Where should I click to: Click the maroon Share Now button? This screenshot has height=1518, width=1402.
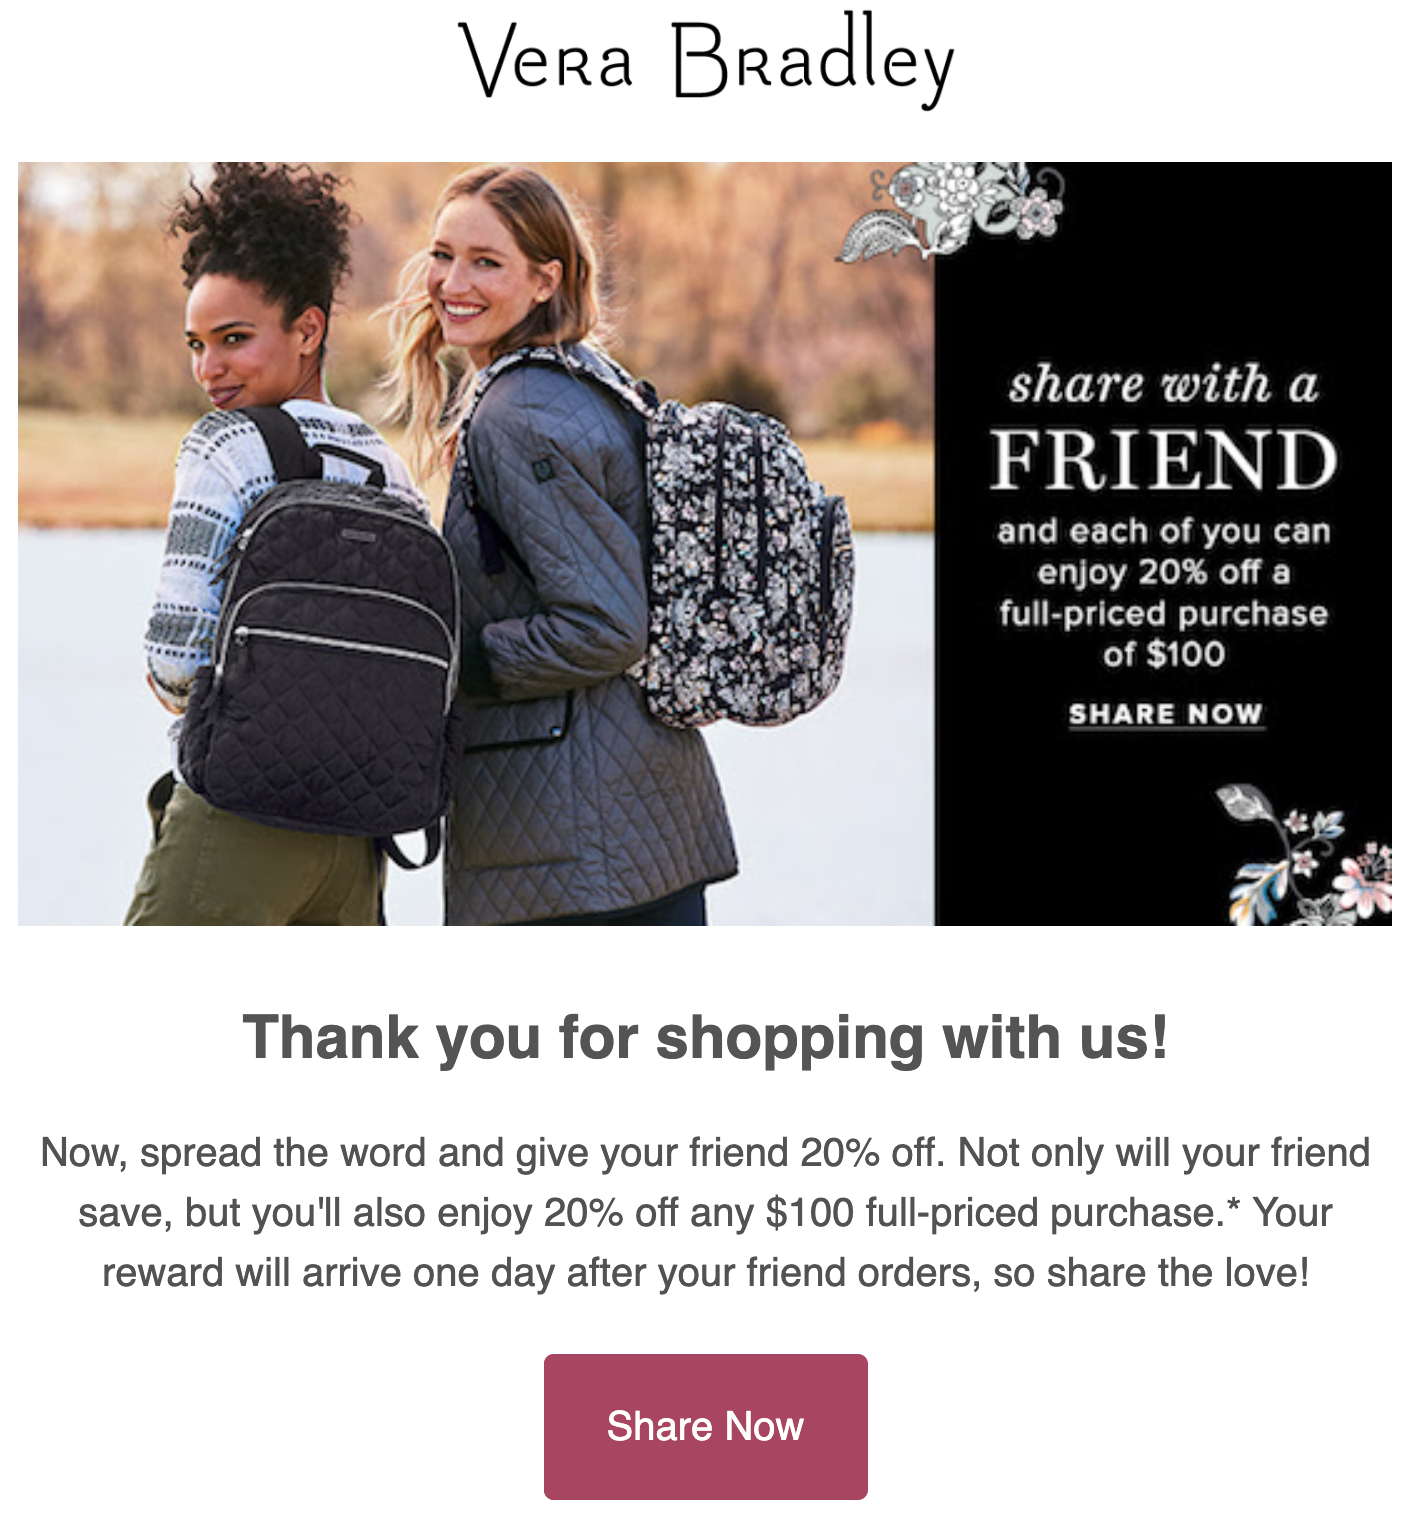[705, 1426]
